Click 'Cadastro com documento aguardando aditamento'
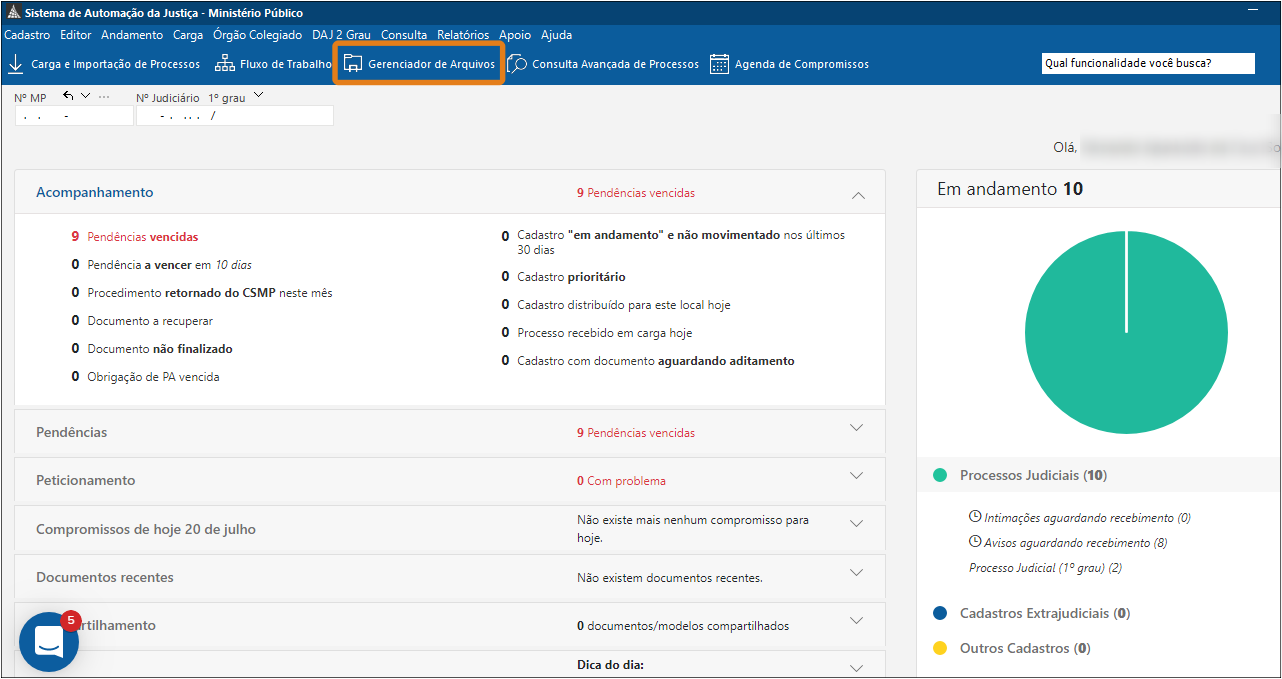Image resolution: width=1282 pixels, height=679 pixels. (x=648, y=361)
